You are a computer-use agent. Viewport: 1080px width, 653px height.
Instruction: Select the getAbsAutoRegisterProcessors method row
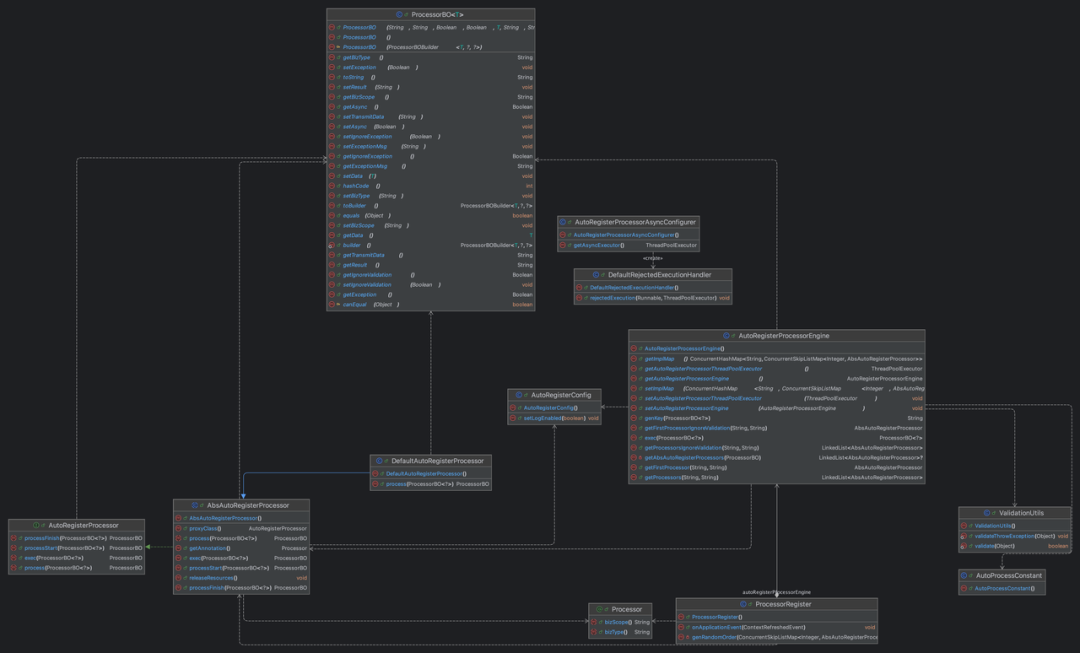pyautogui.click(x=776, y=458)
